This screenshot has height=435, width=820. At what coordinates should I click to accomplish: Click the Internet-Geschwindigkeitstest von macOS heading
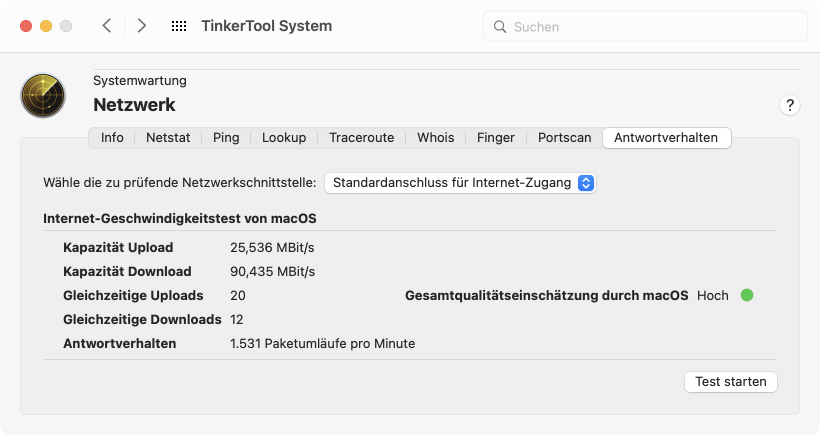point(180,219)
